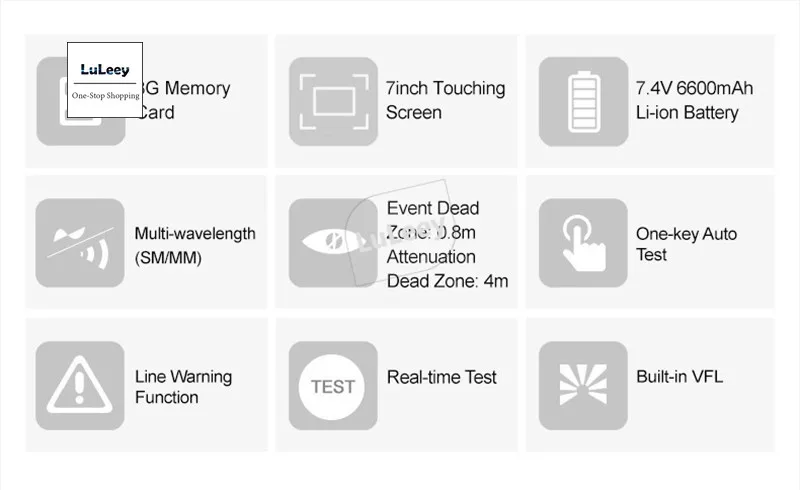This screenshot has height=490, width=800.
Task: Click the Li-ion battery icon
Action: 583,101
